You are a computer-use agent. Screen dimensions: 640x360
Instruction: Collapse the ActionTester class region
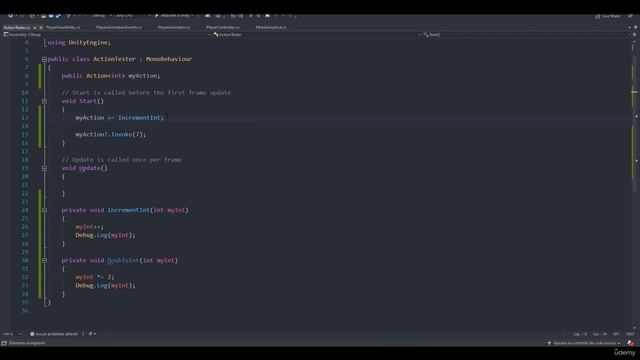coord(44,59)
